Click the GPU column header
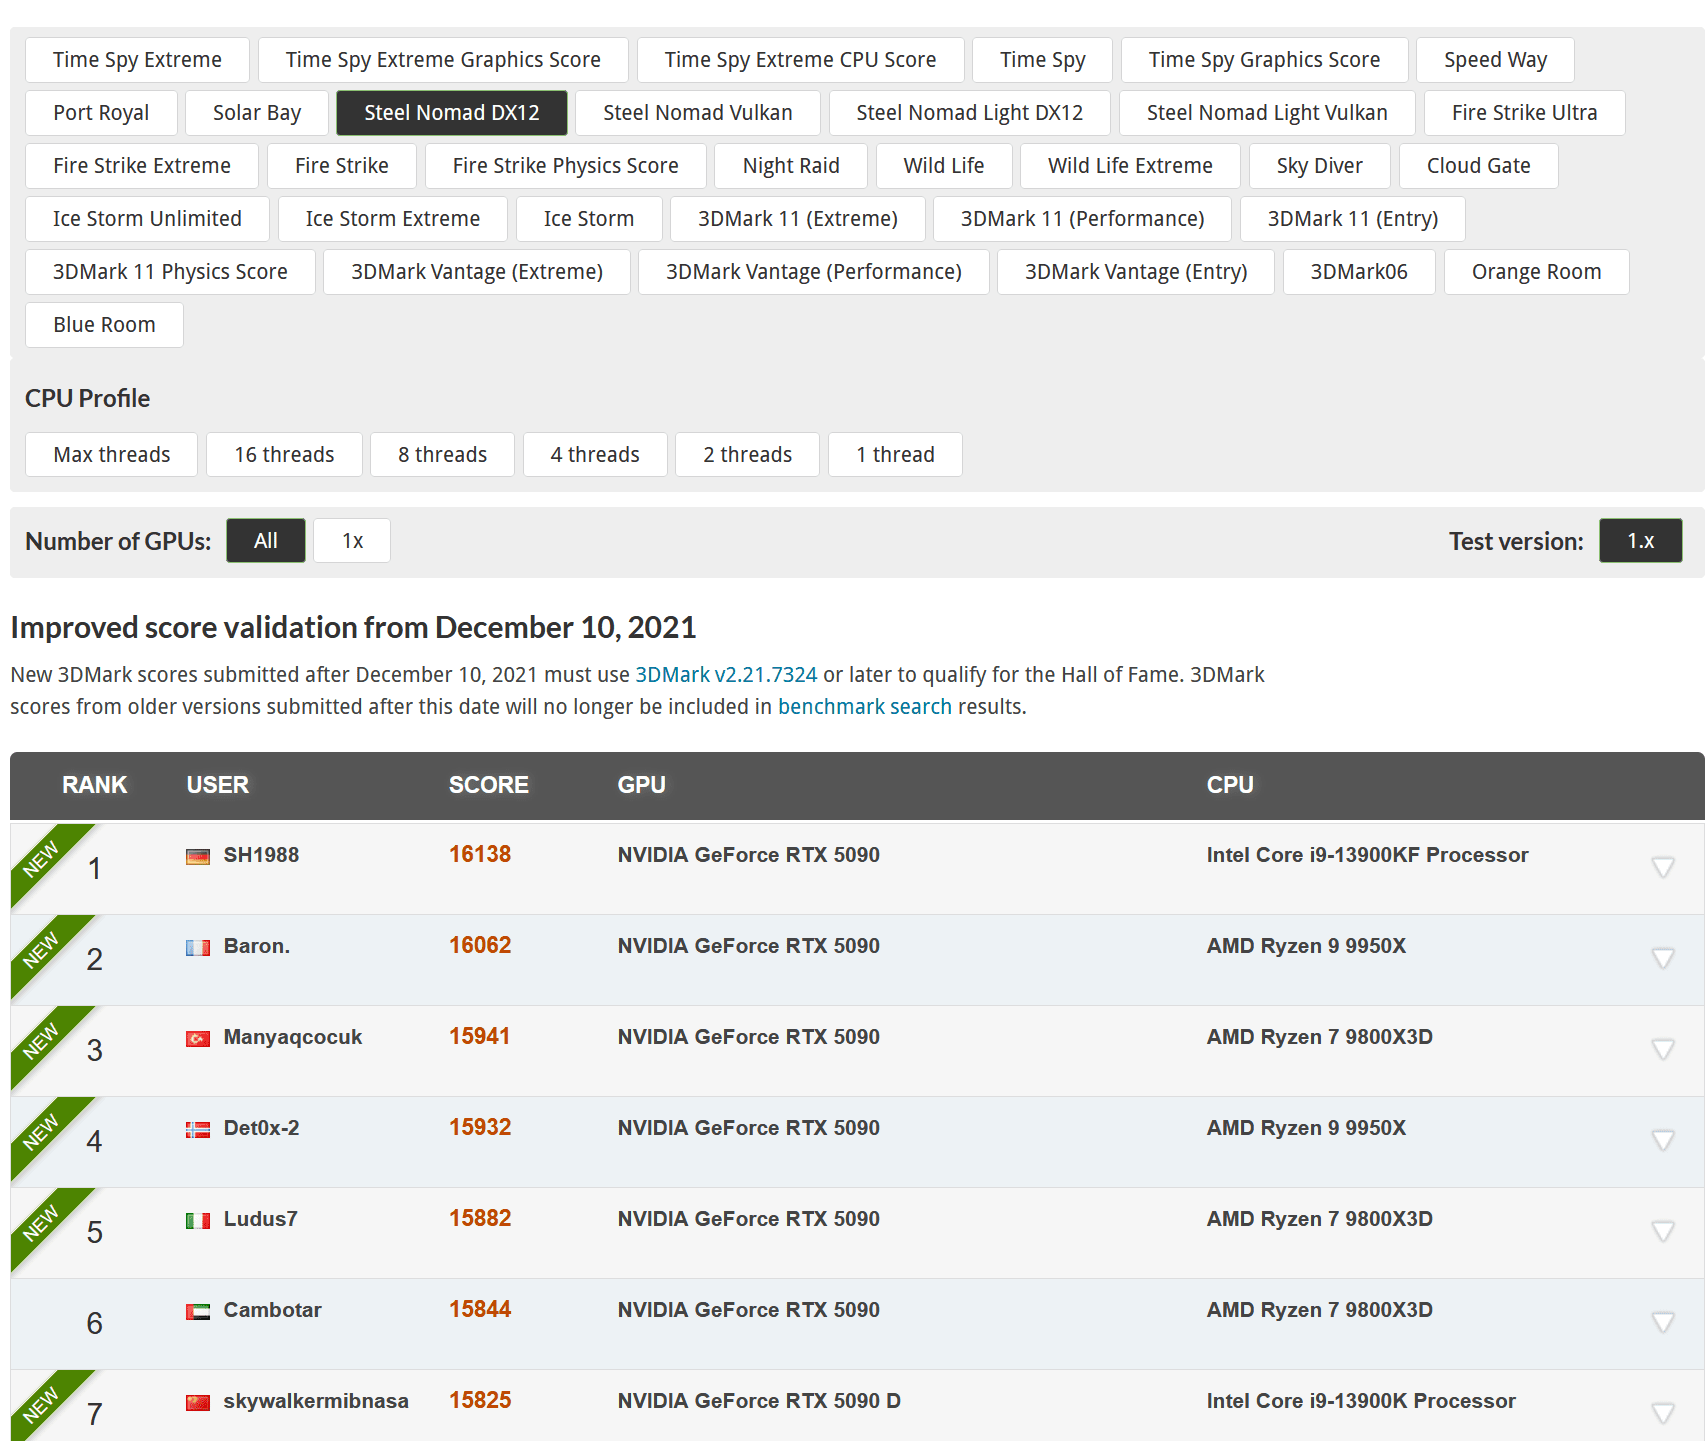 pyautogui.click(x=642, y=785)
